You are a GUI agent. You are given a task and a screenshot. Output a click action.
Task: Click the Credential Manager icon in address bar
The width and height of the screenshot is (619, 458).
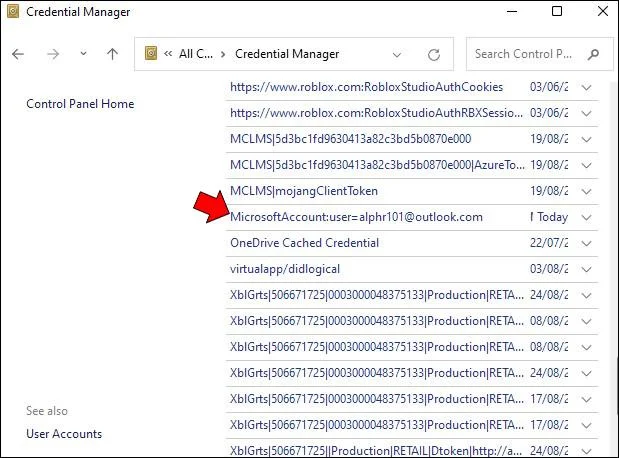coord(151,53)
